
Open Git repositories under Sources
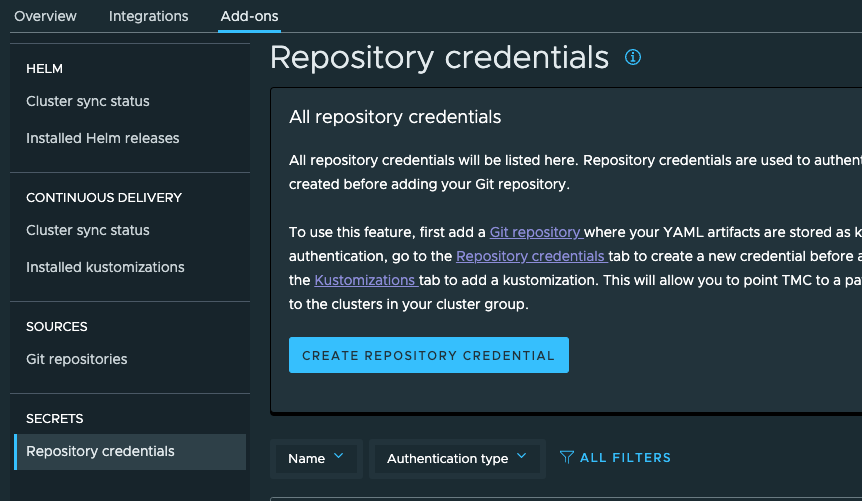[x=77, y=359]
